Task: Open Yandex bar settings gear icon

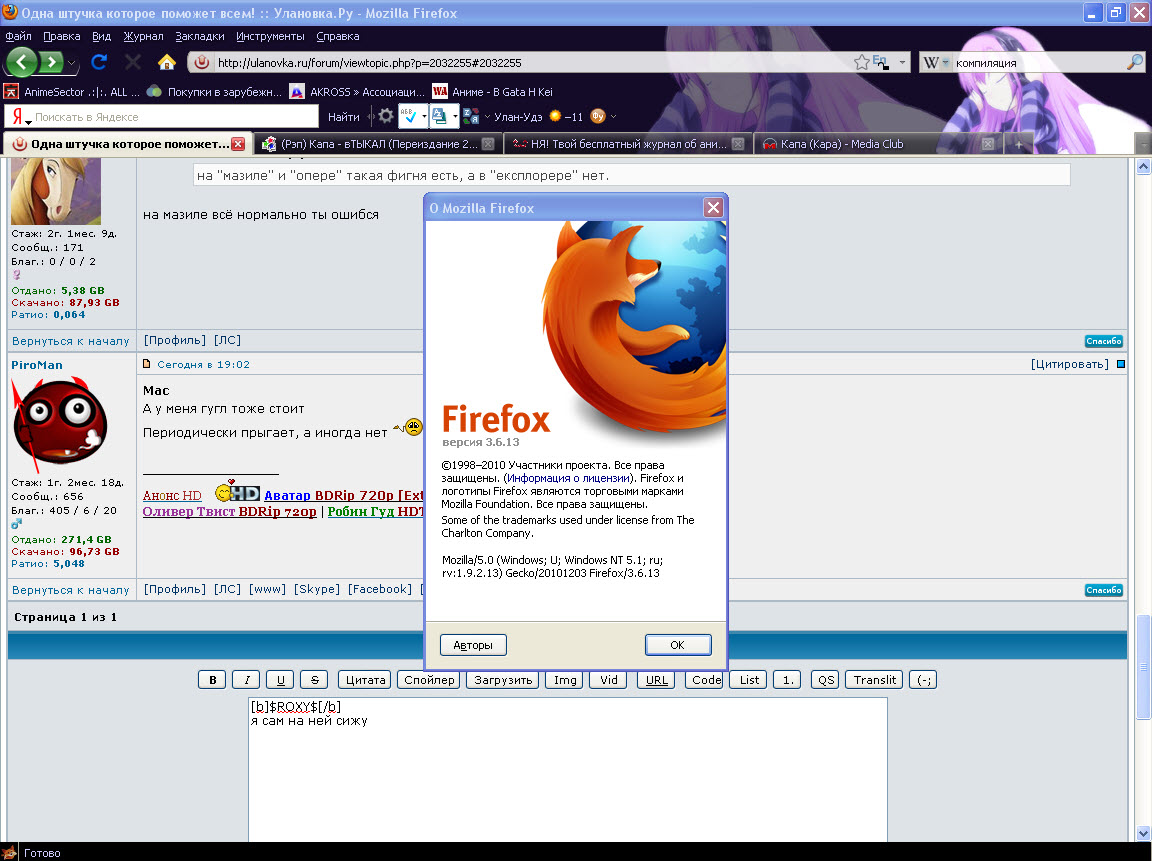Action: 385,116
